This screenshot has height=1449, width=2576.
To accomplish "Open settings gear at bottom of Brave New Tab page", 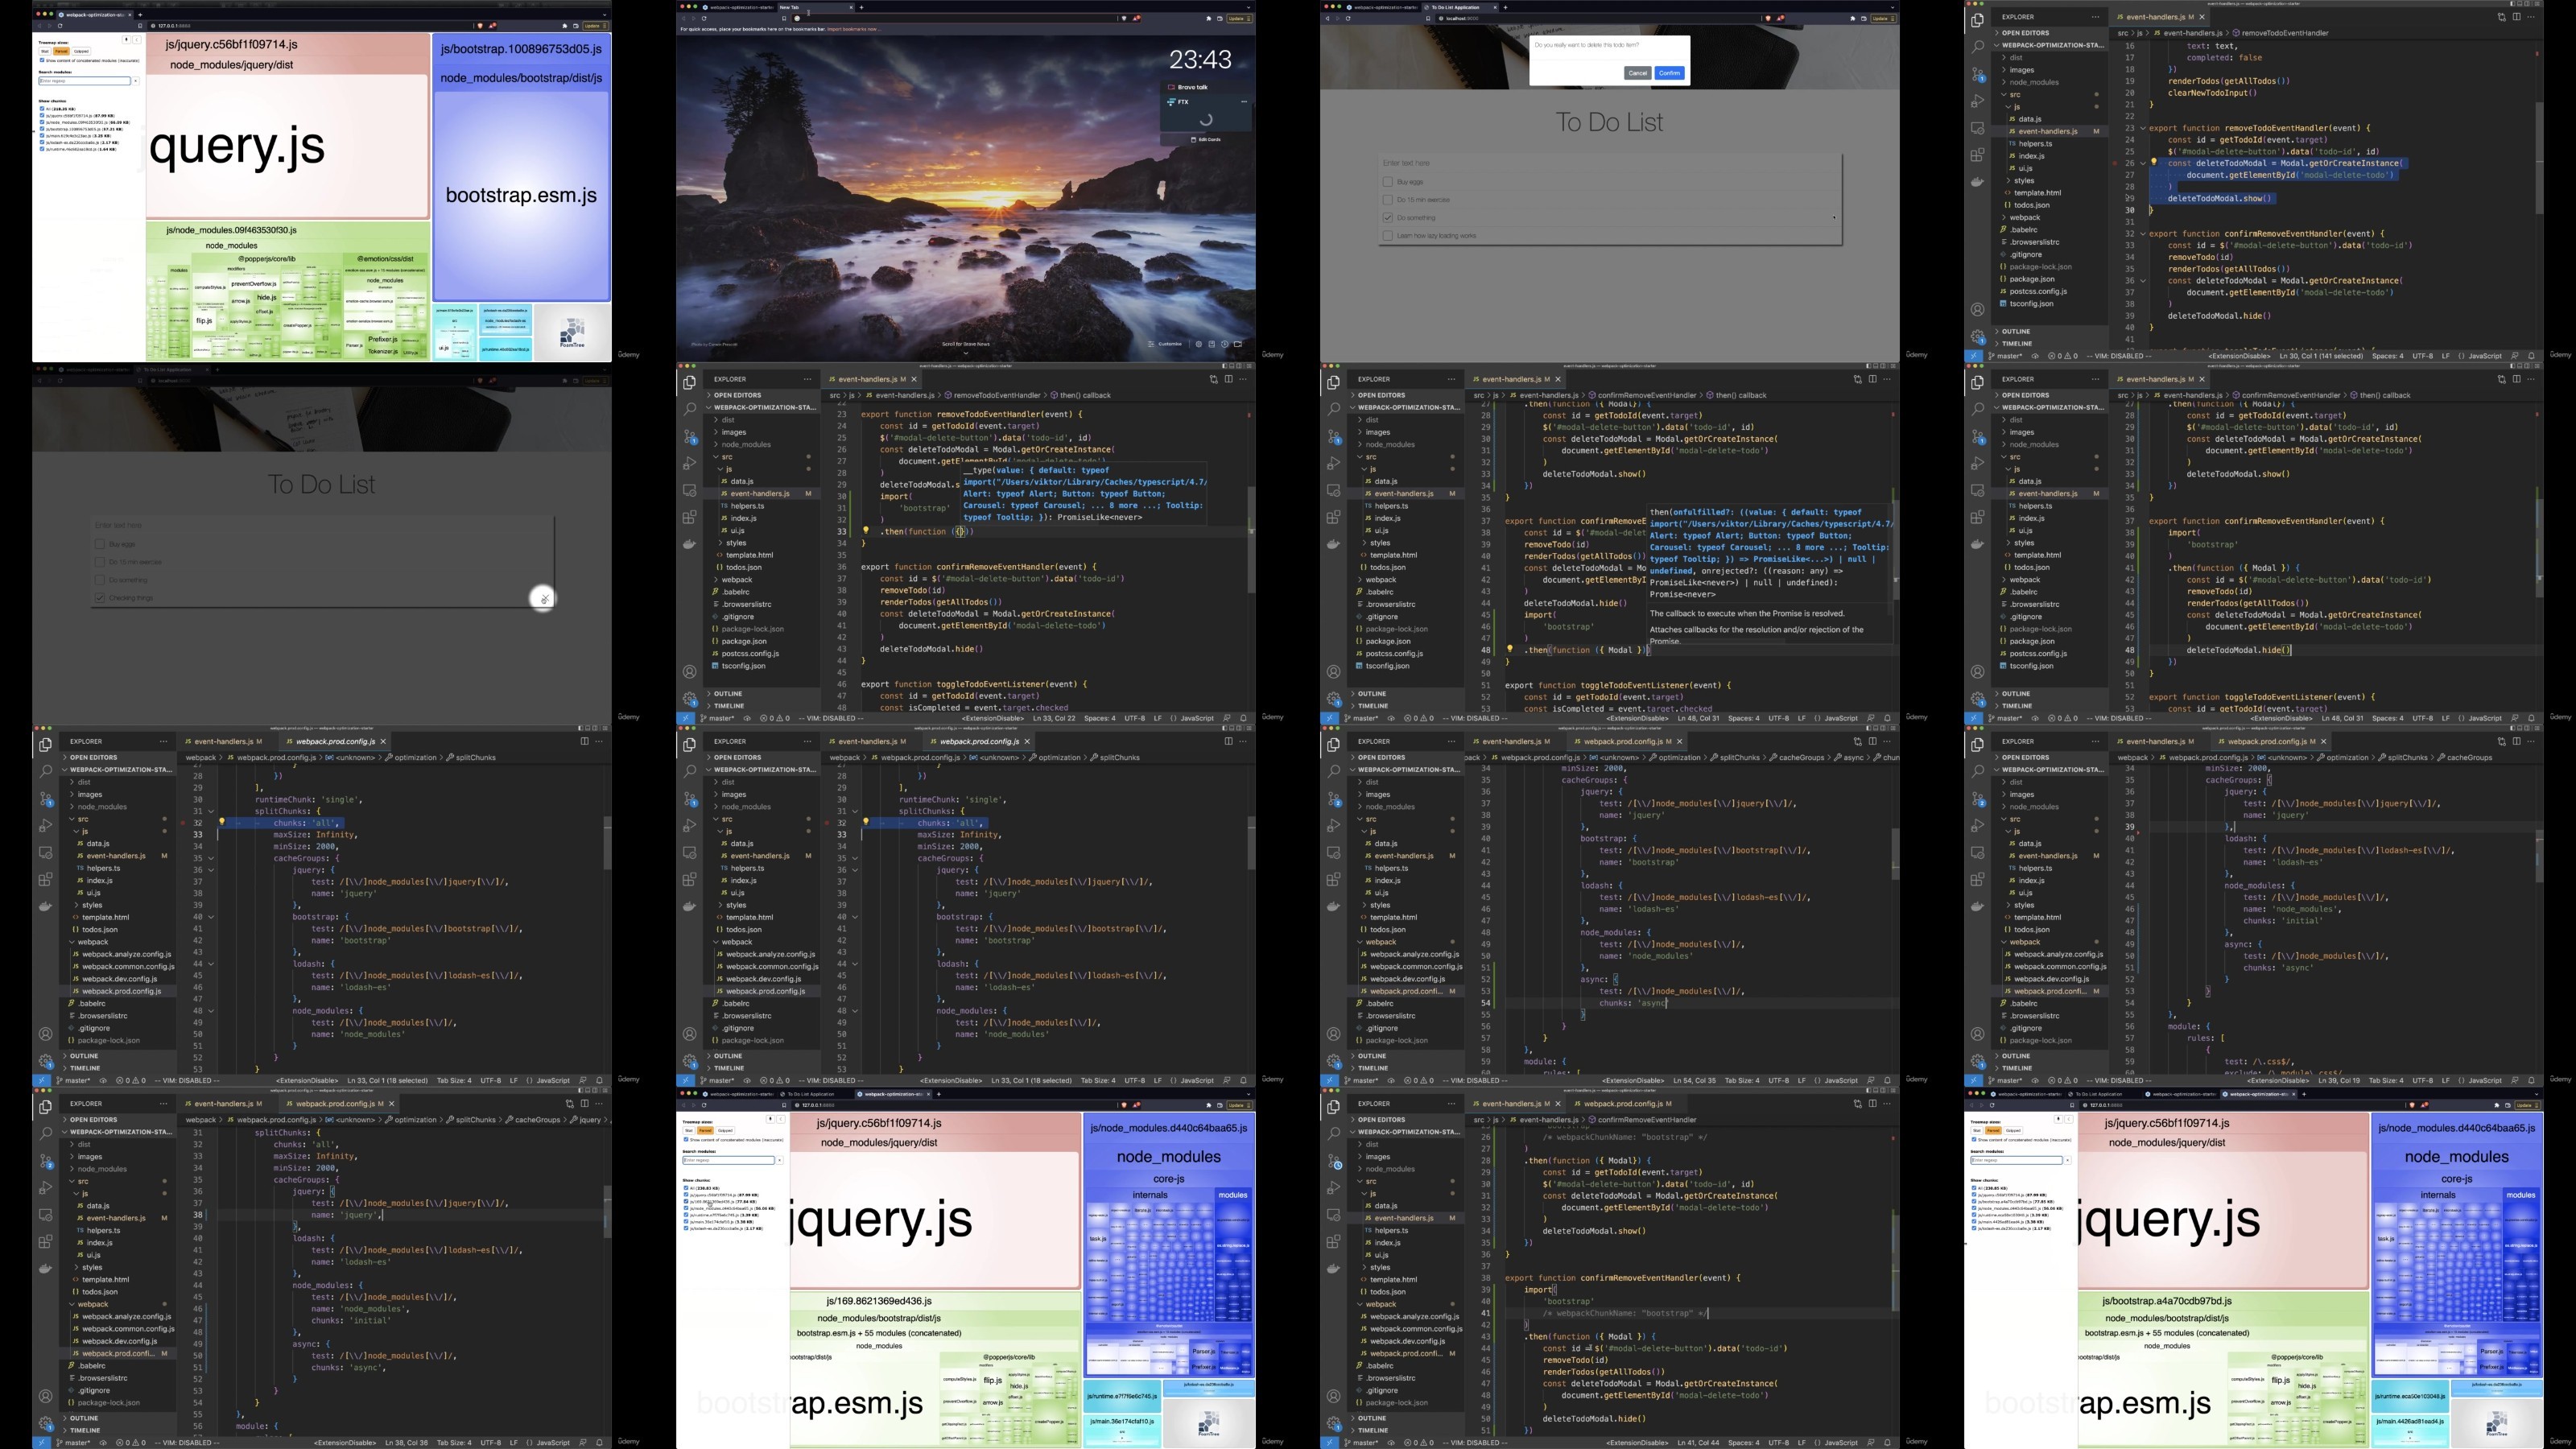I will click(x=1198, y=344).
